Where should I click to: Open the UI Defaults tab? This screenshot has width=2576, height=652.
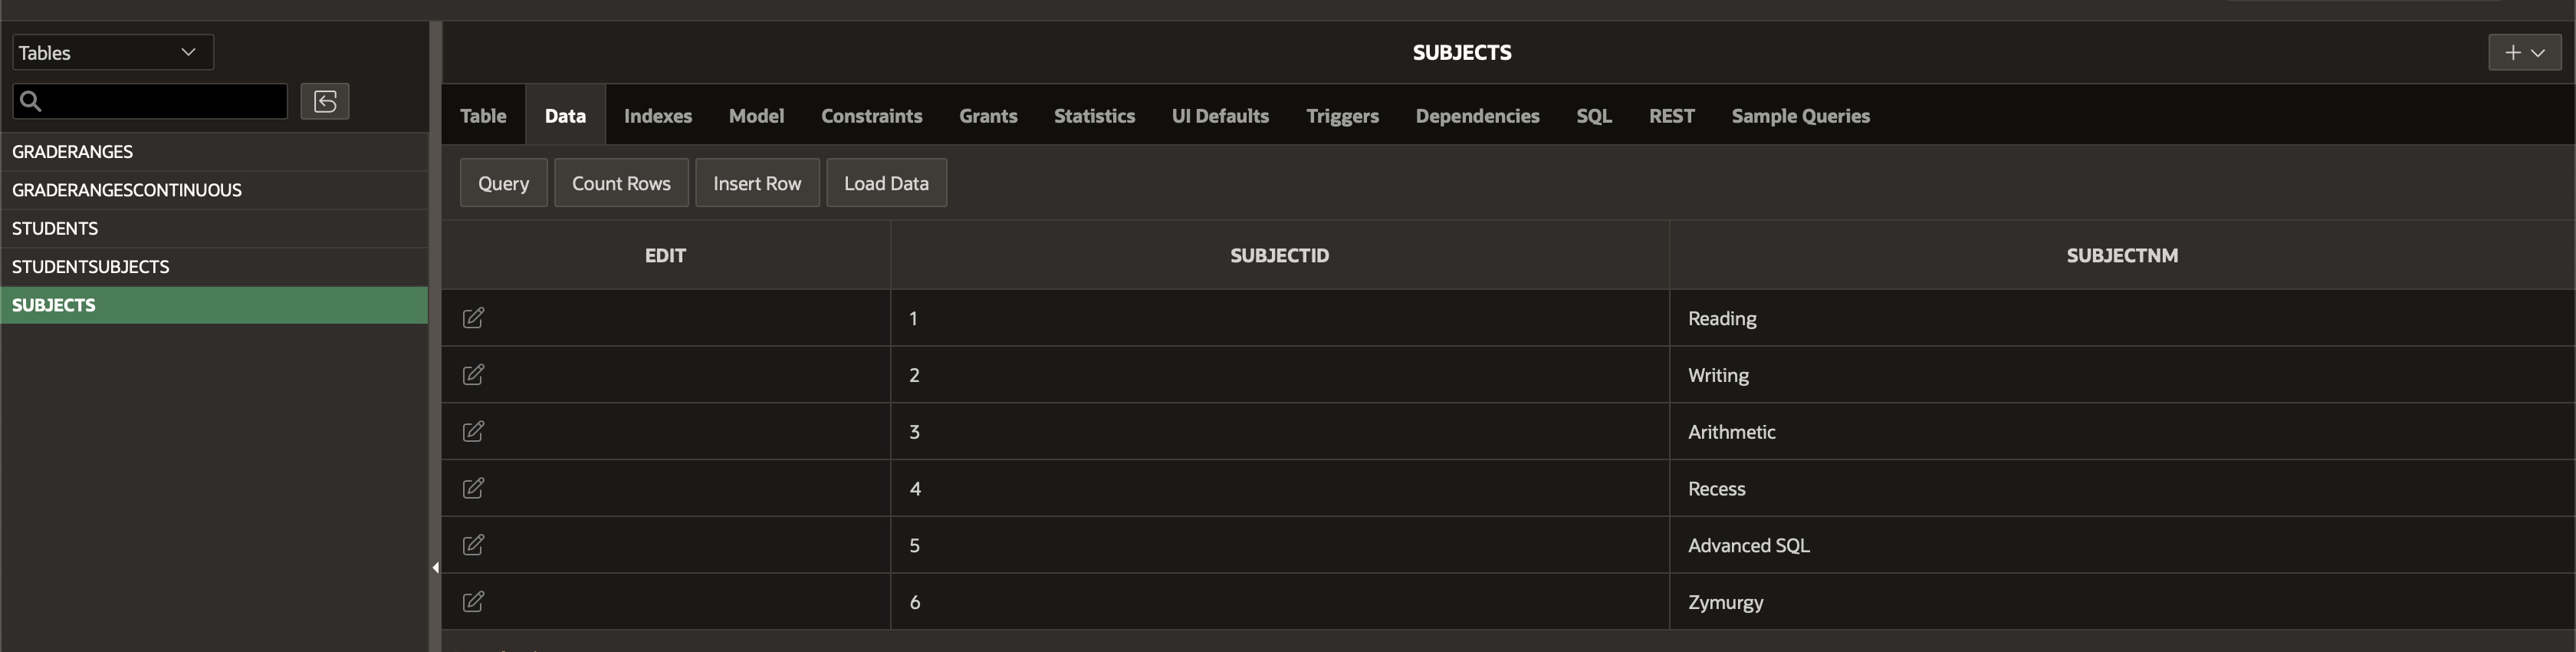click(1220, 116)
